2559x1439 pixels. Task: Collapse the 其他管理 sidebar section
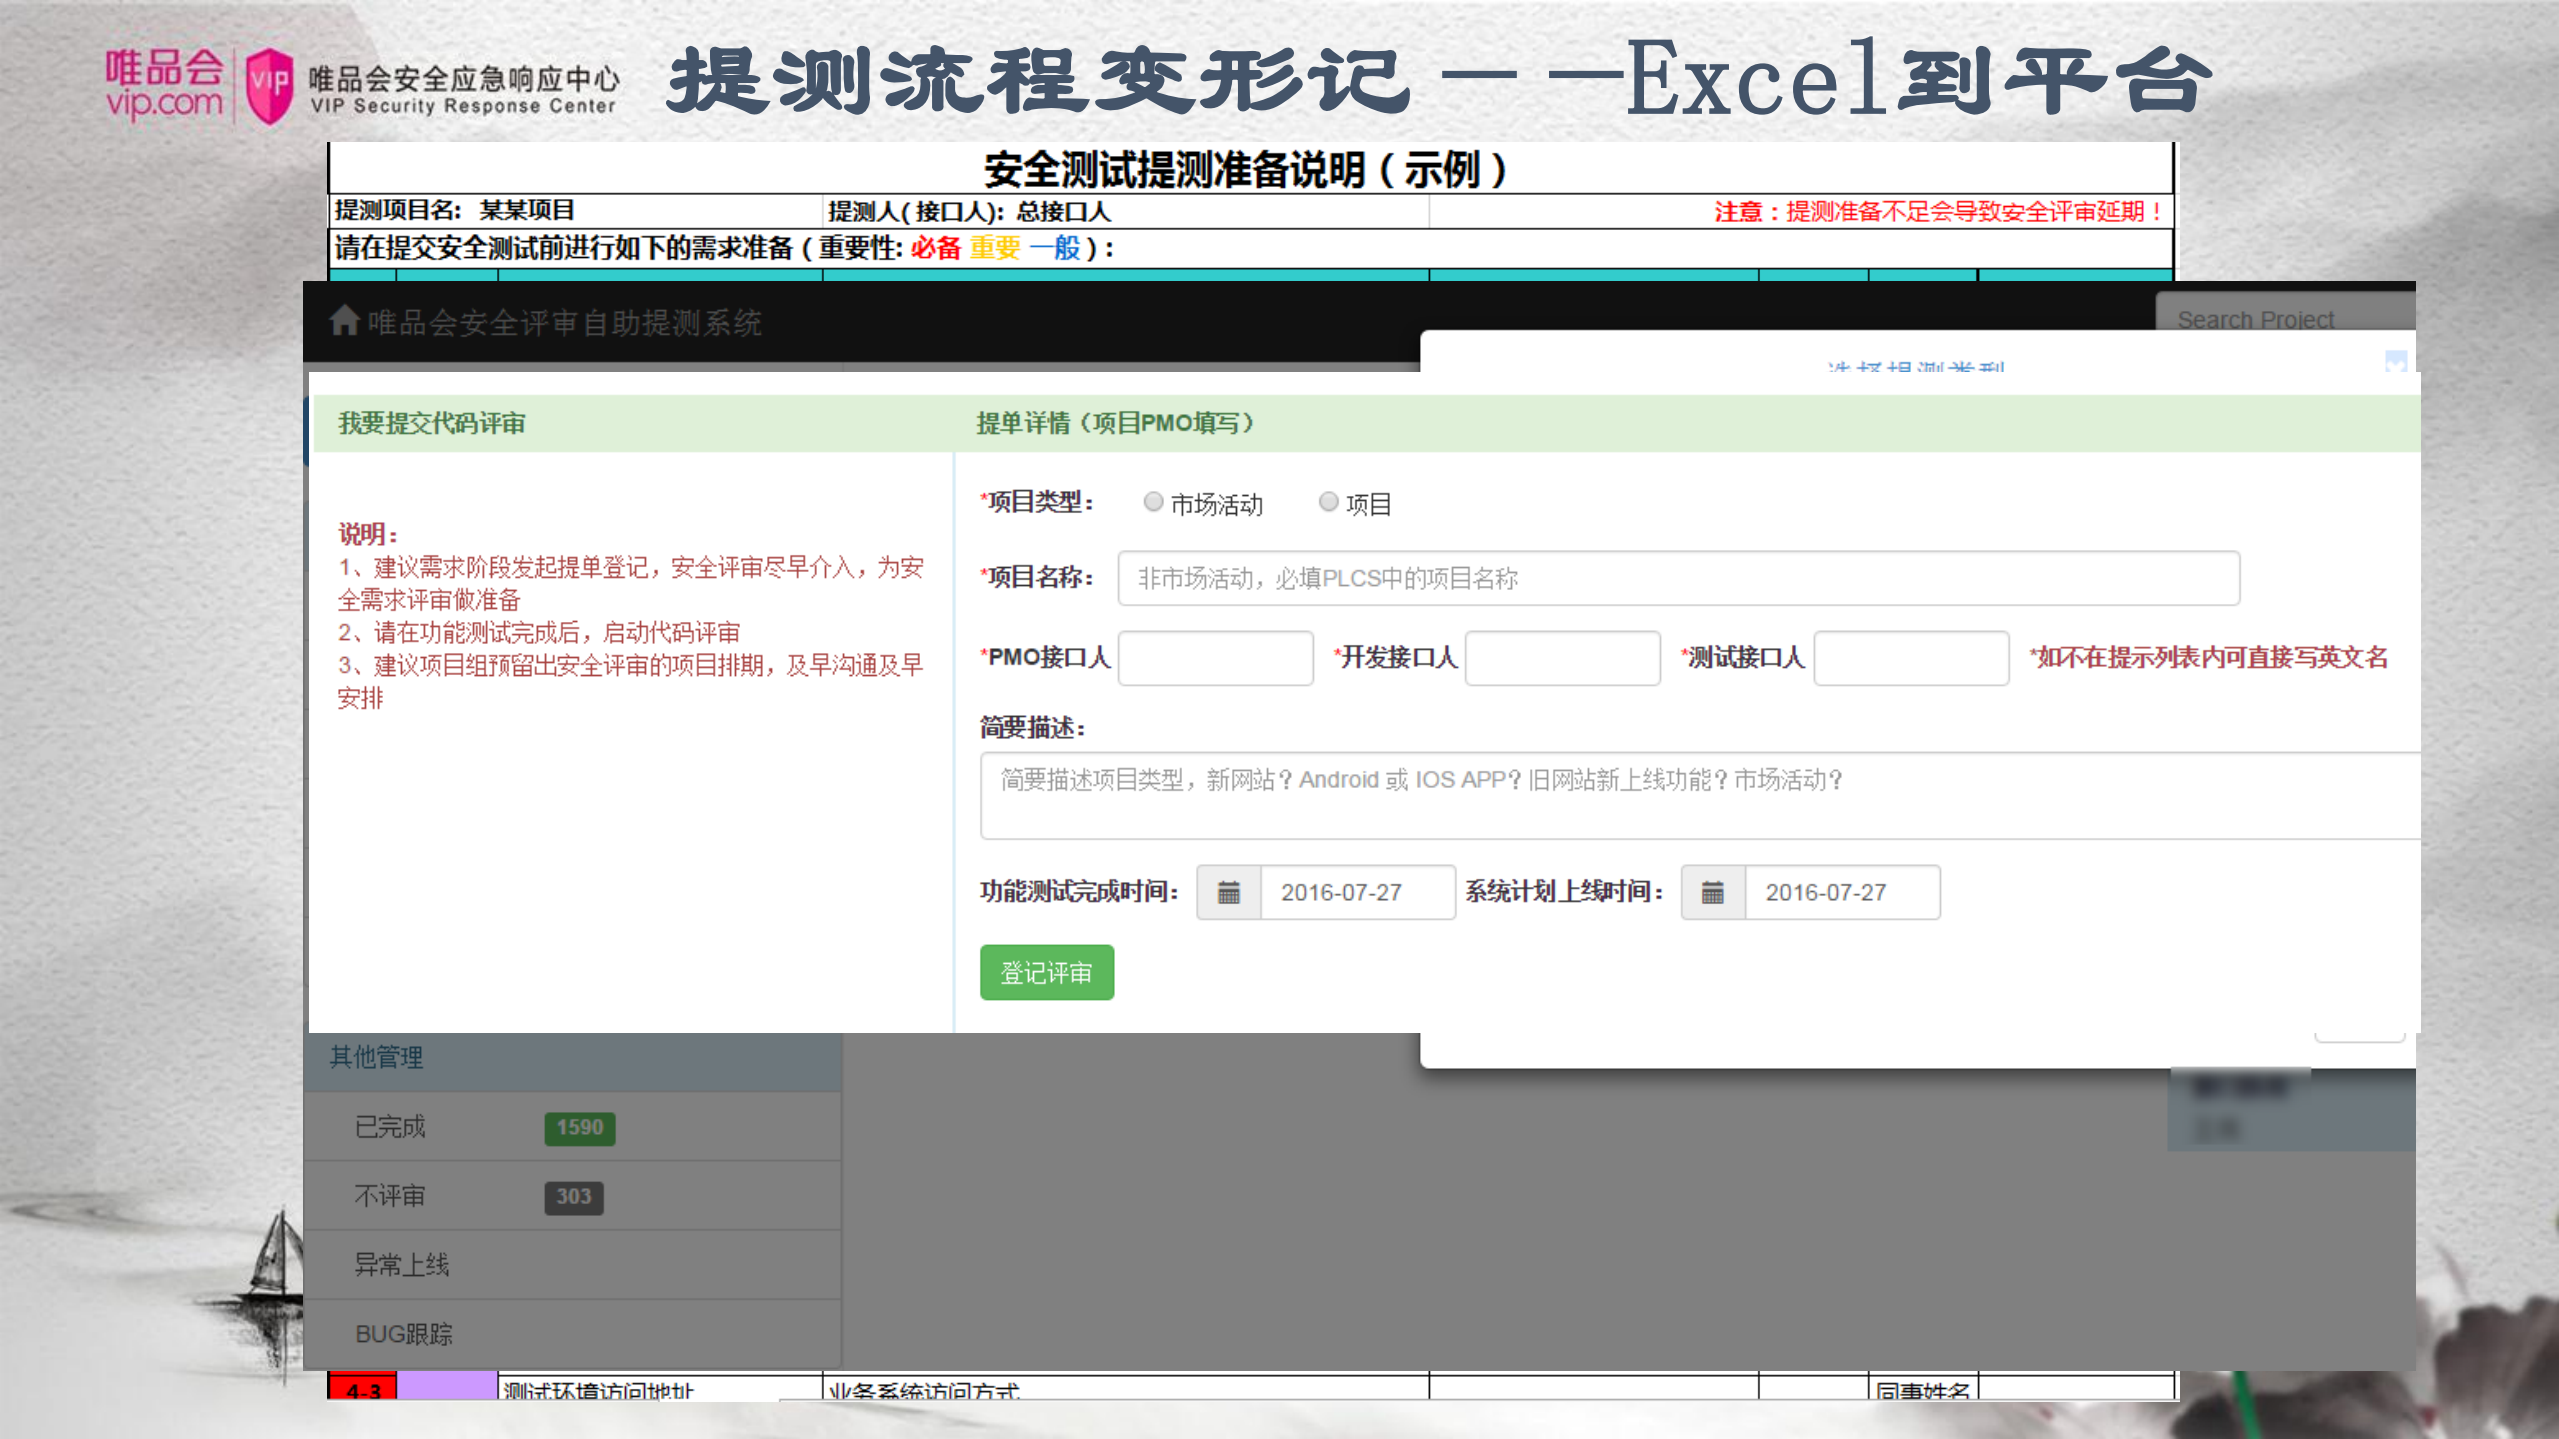coord(375,1057)
